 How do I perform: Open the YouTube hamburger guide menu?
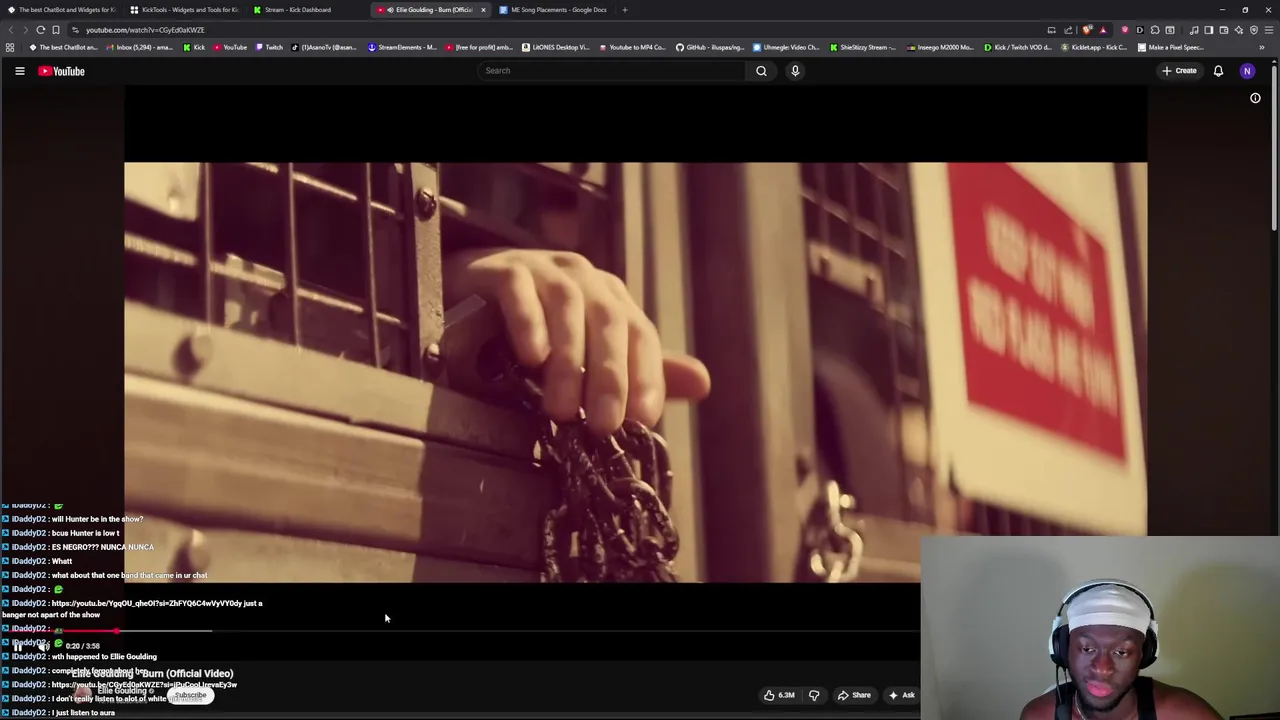(x=19, y=71)
